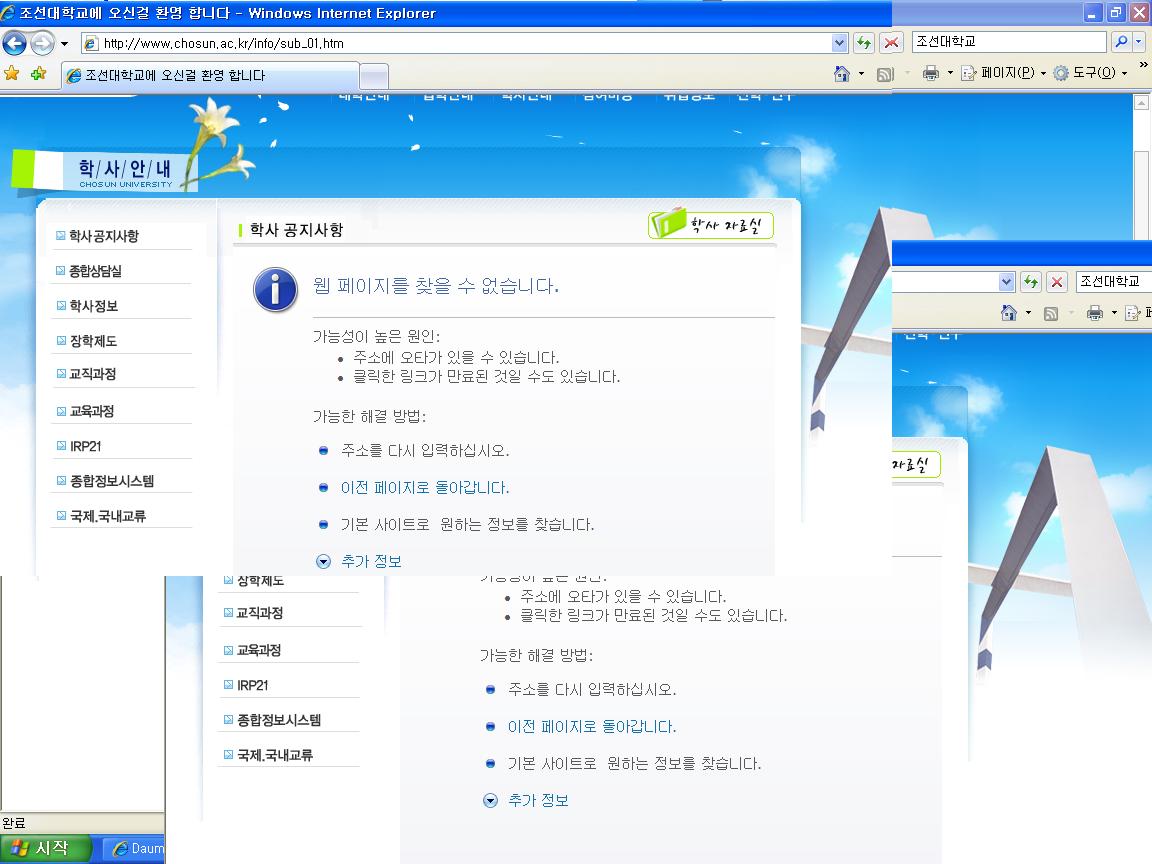Minimize the front Internet Explorer window
This screenshot has width=1152, height=864.
(1092, 12)
